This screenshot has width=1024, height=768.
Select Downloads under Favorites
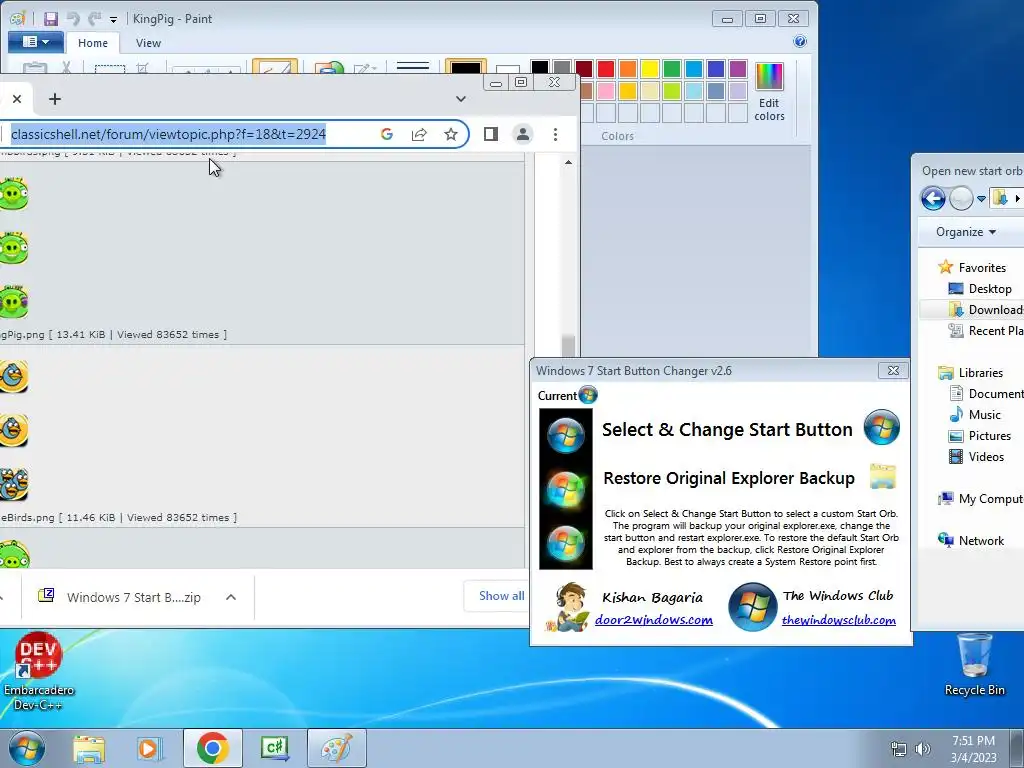pos(986,310)
